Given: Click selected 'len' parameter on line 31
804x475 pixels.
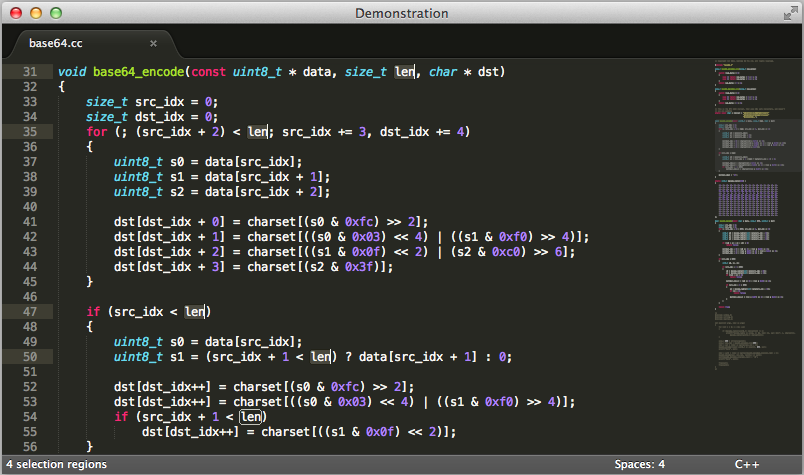Looking at the screenshot, I should (404, 72).
